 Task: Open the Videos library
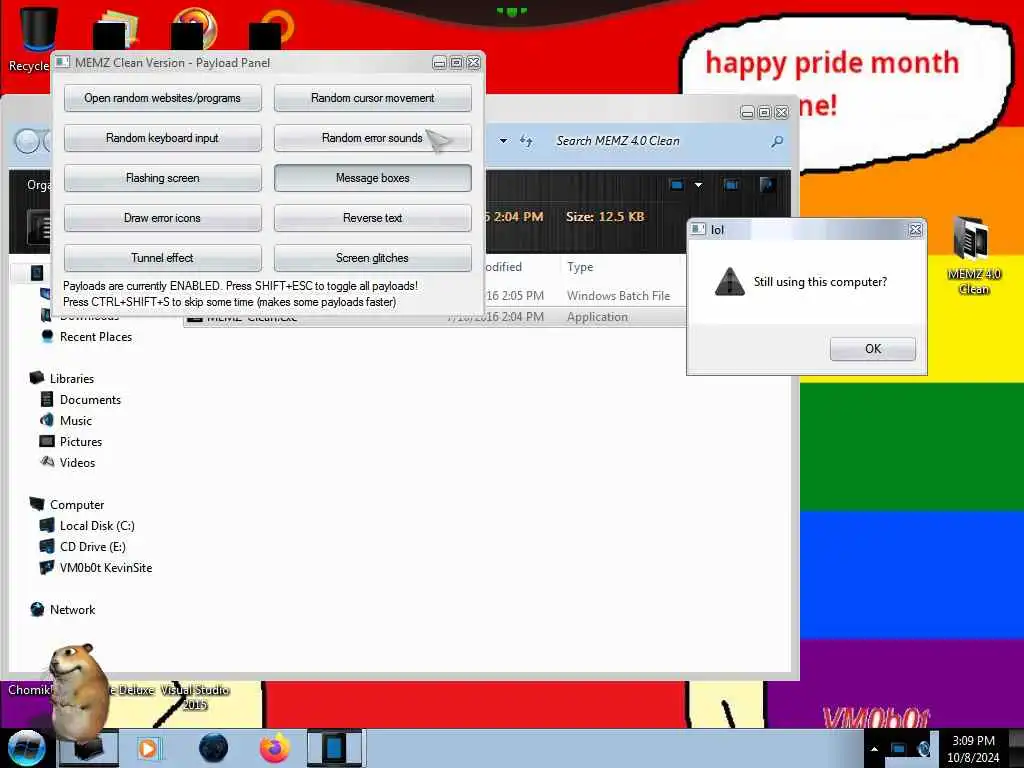pos(77,462)
